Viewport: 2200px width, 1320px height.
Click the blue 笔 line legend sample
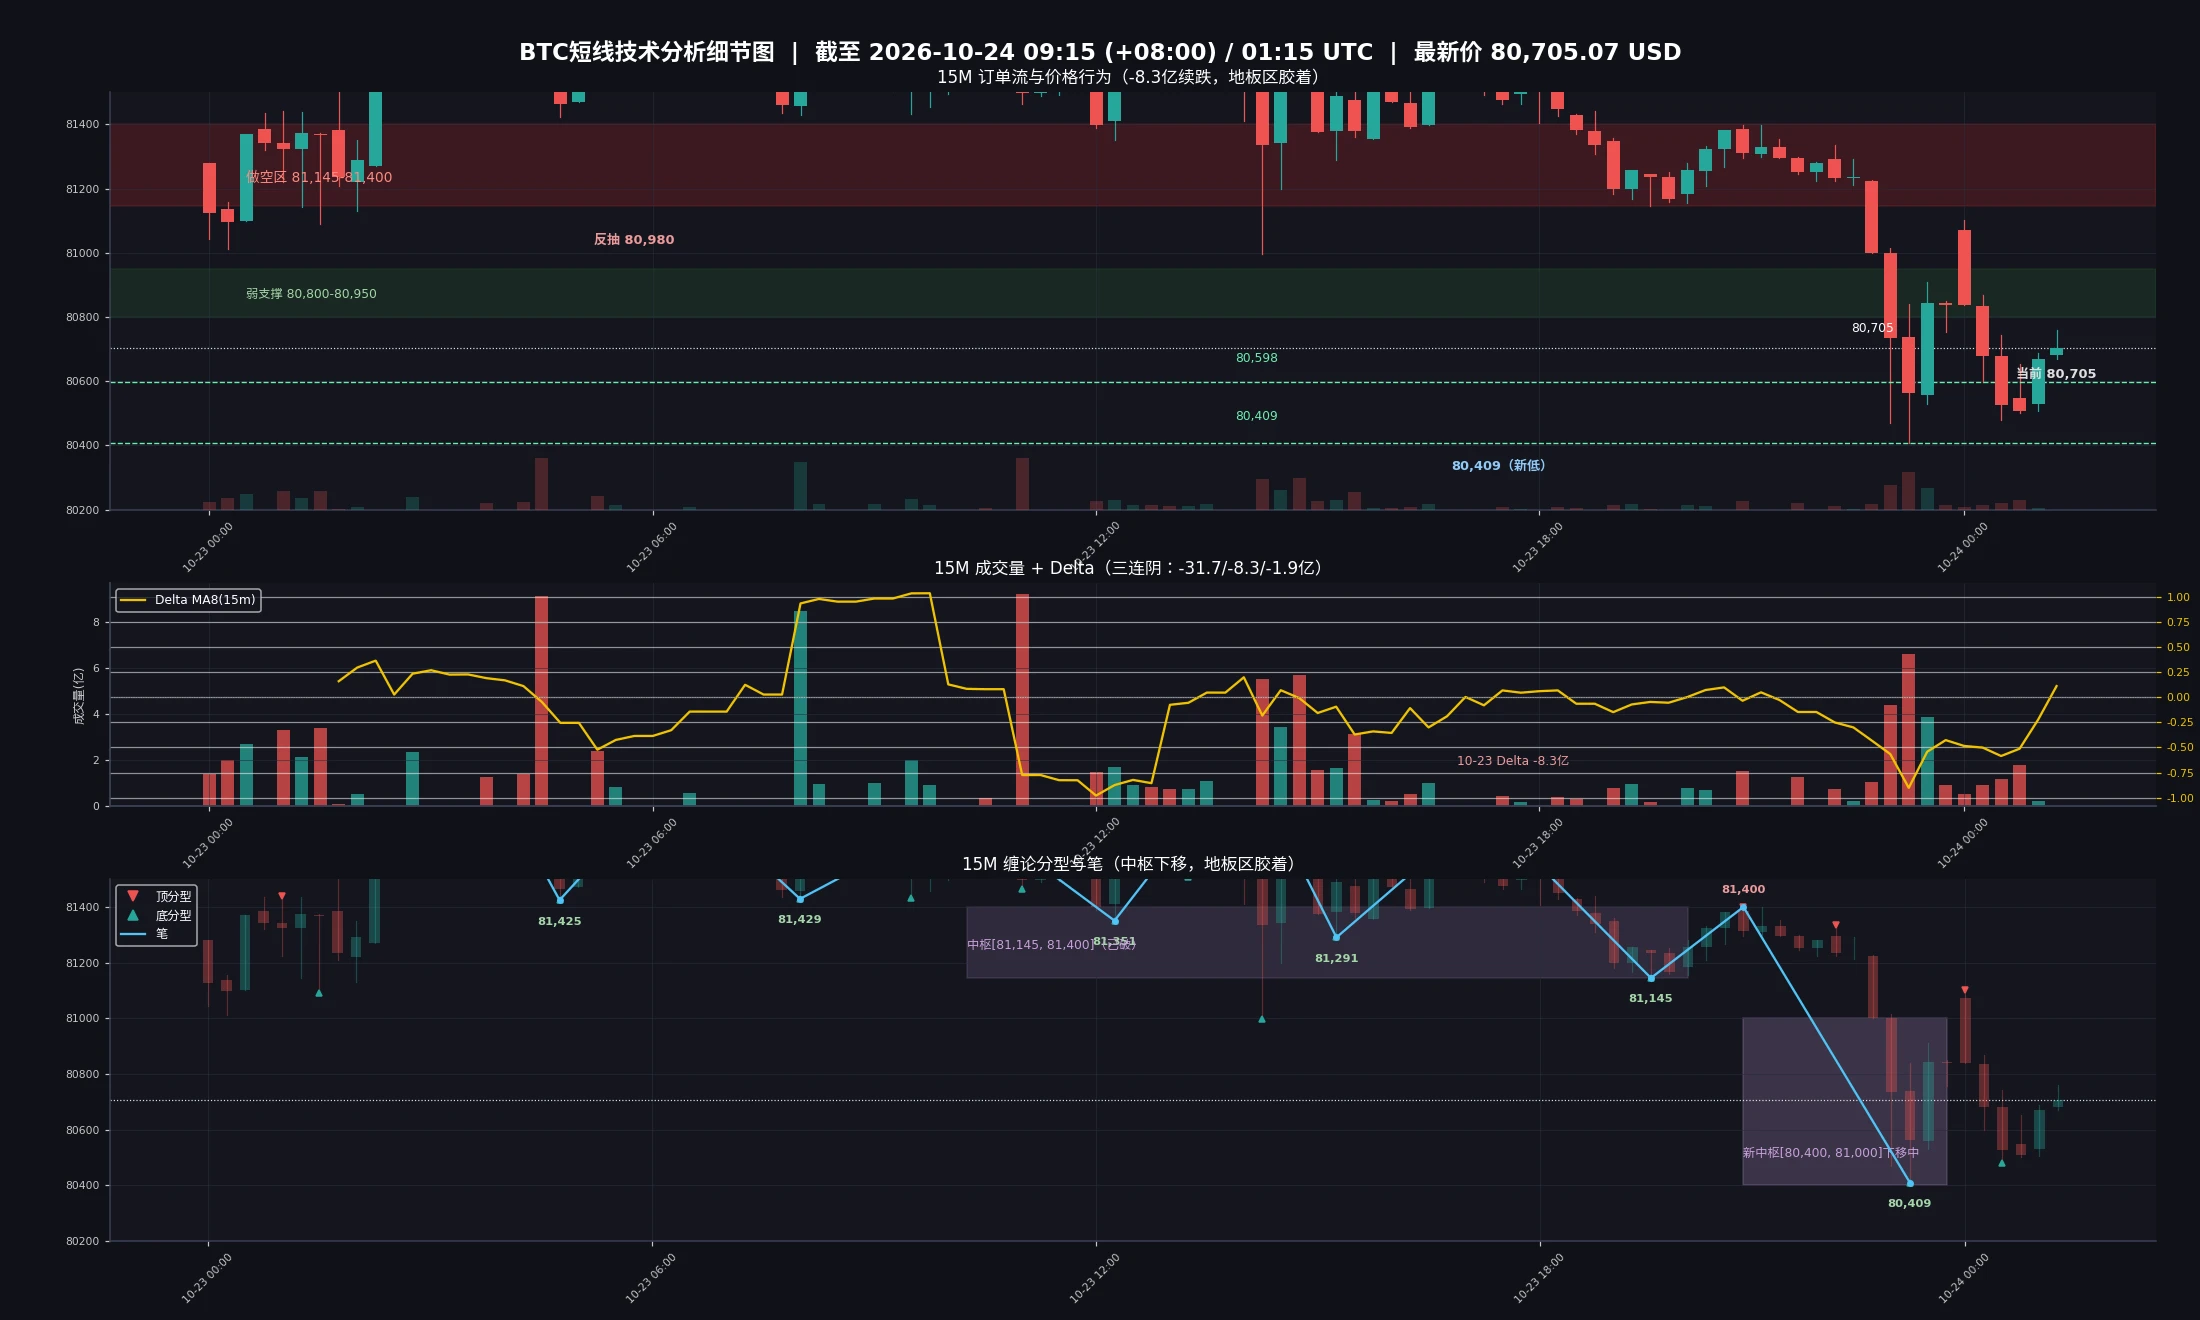(x=133, y=934)
